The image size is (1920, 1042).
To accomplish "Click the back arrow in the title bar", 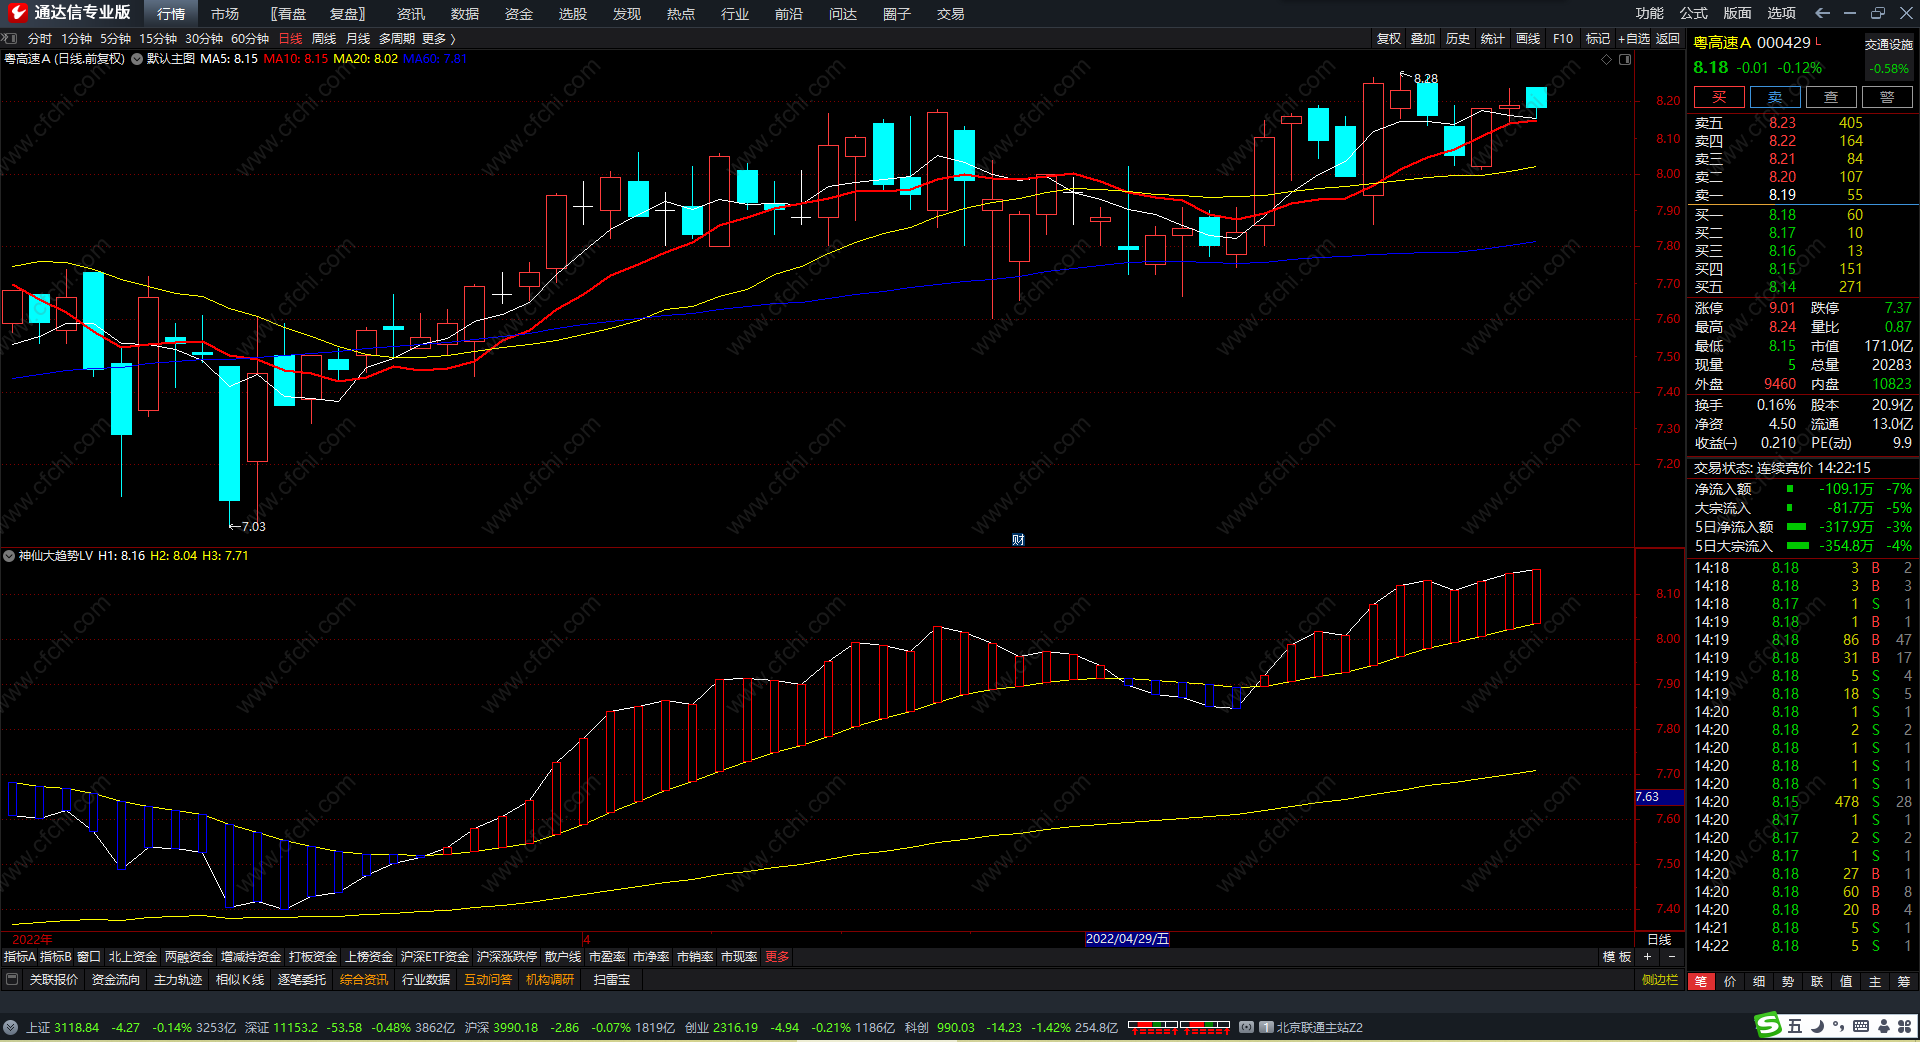I will 1822,13.
